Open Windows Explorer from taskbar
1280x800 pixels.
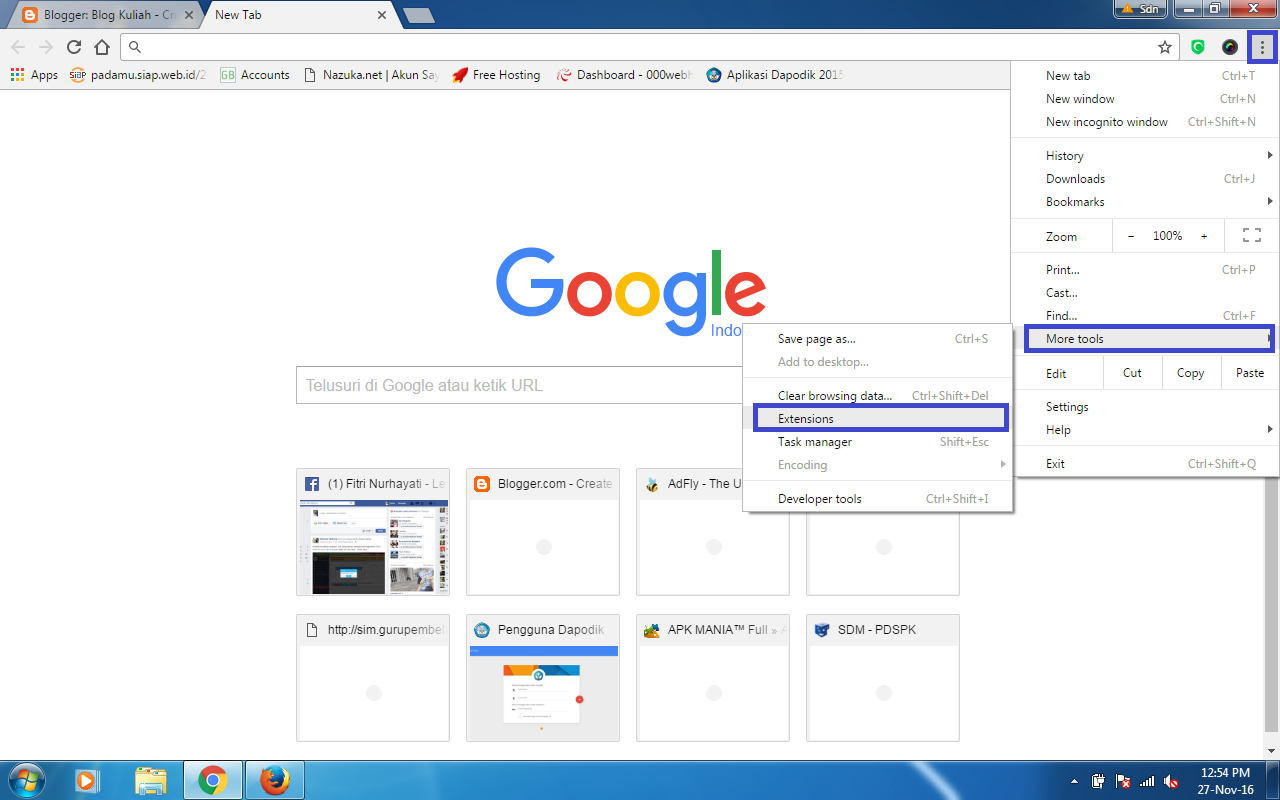[150, 779]
